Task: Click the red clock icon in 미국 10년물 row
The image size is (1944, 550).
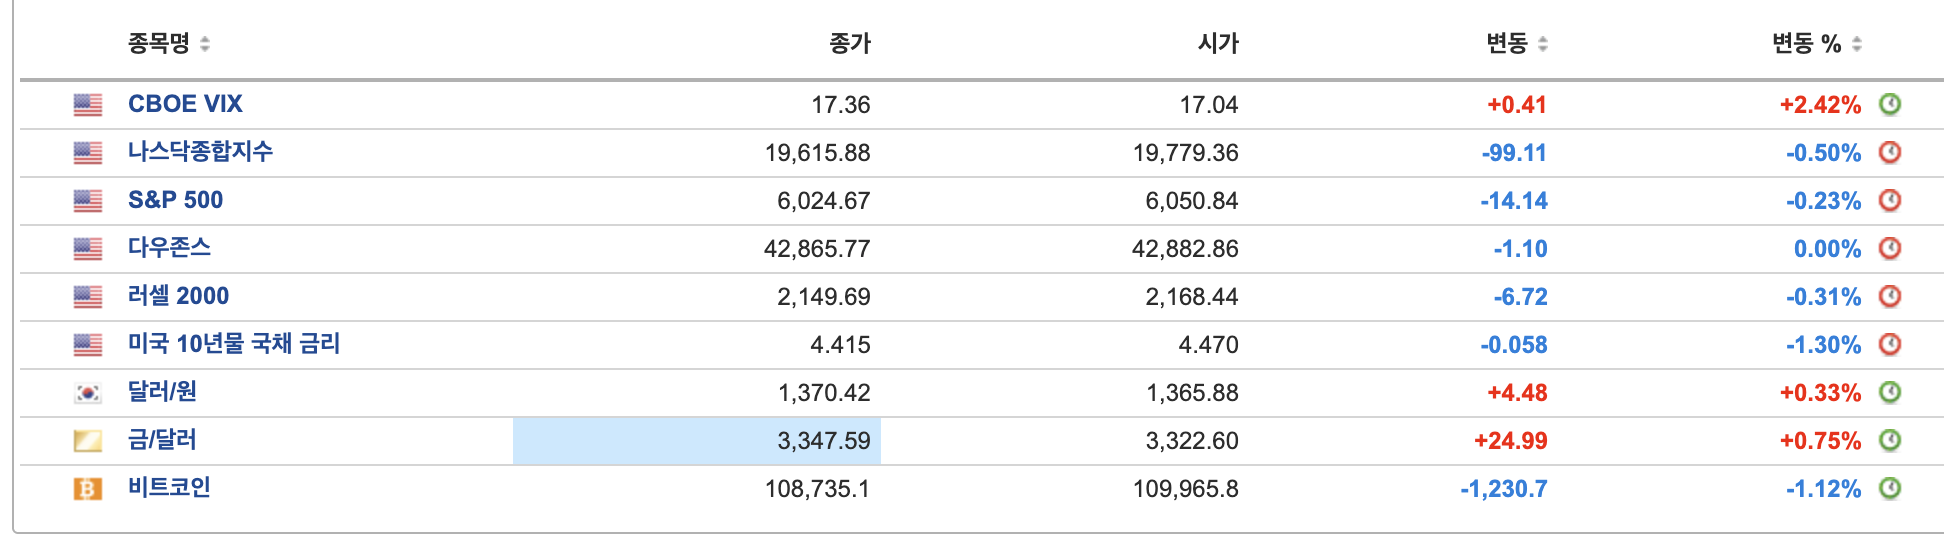Action: (1889, 344)
